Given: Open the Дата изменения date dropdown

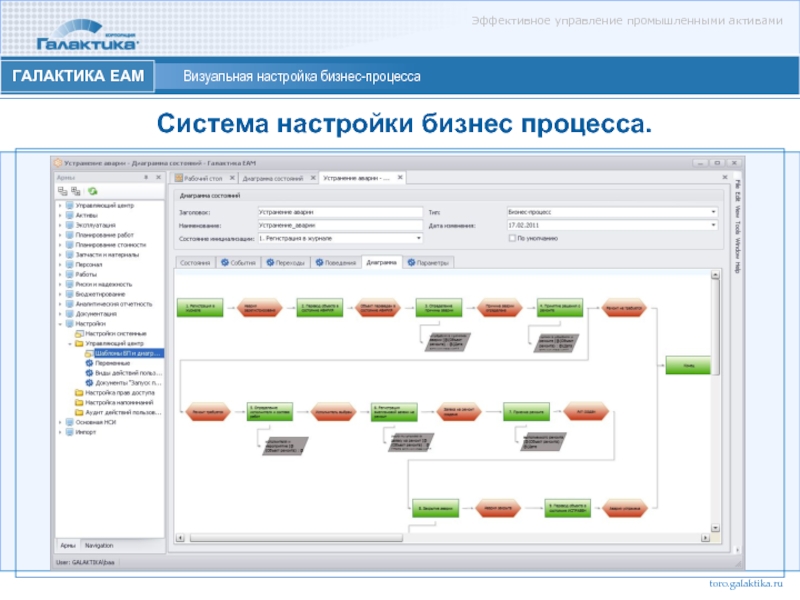Looking at the screenshot, I should (713, 225).
